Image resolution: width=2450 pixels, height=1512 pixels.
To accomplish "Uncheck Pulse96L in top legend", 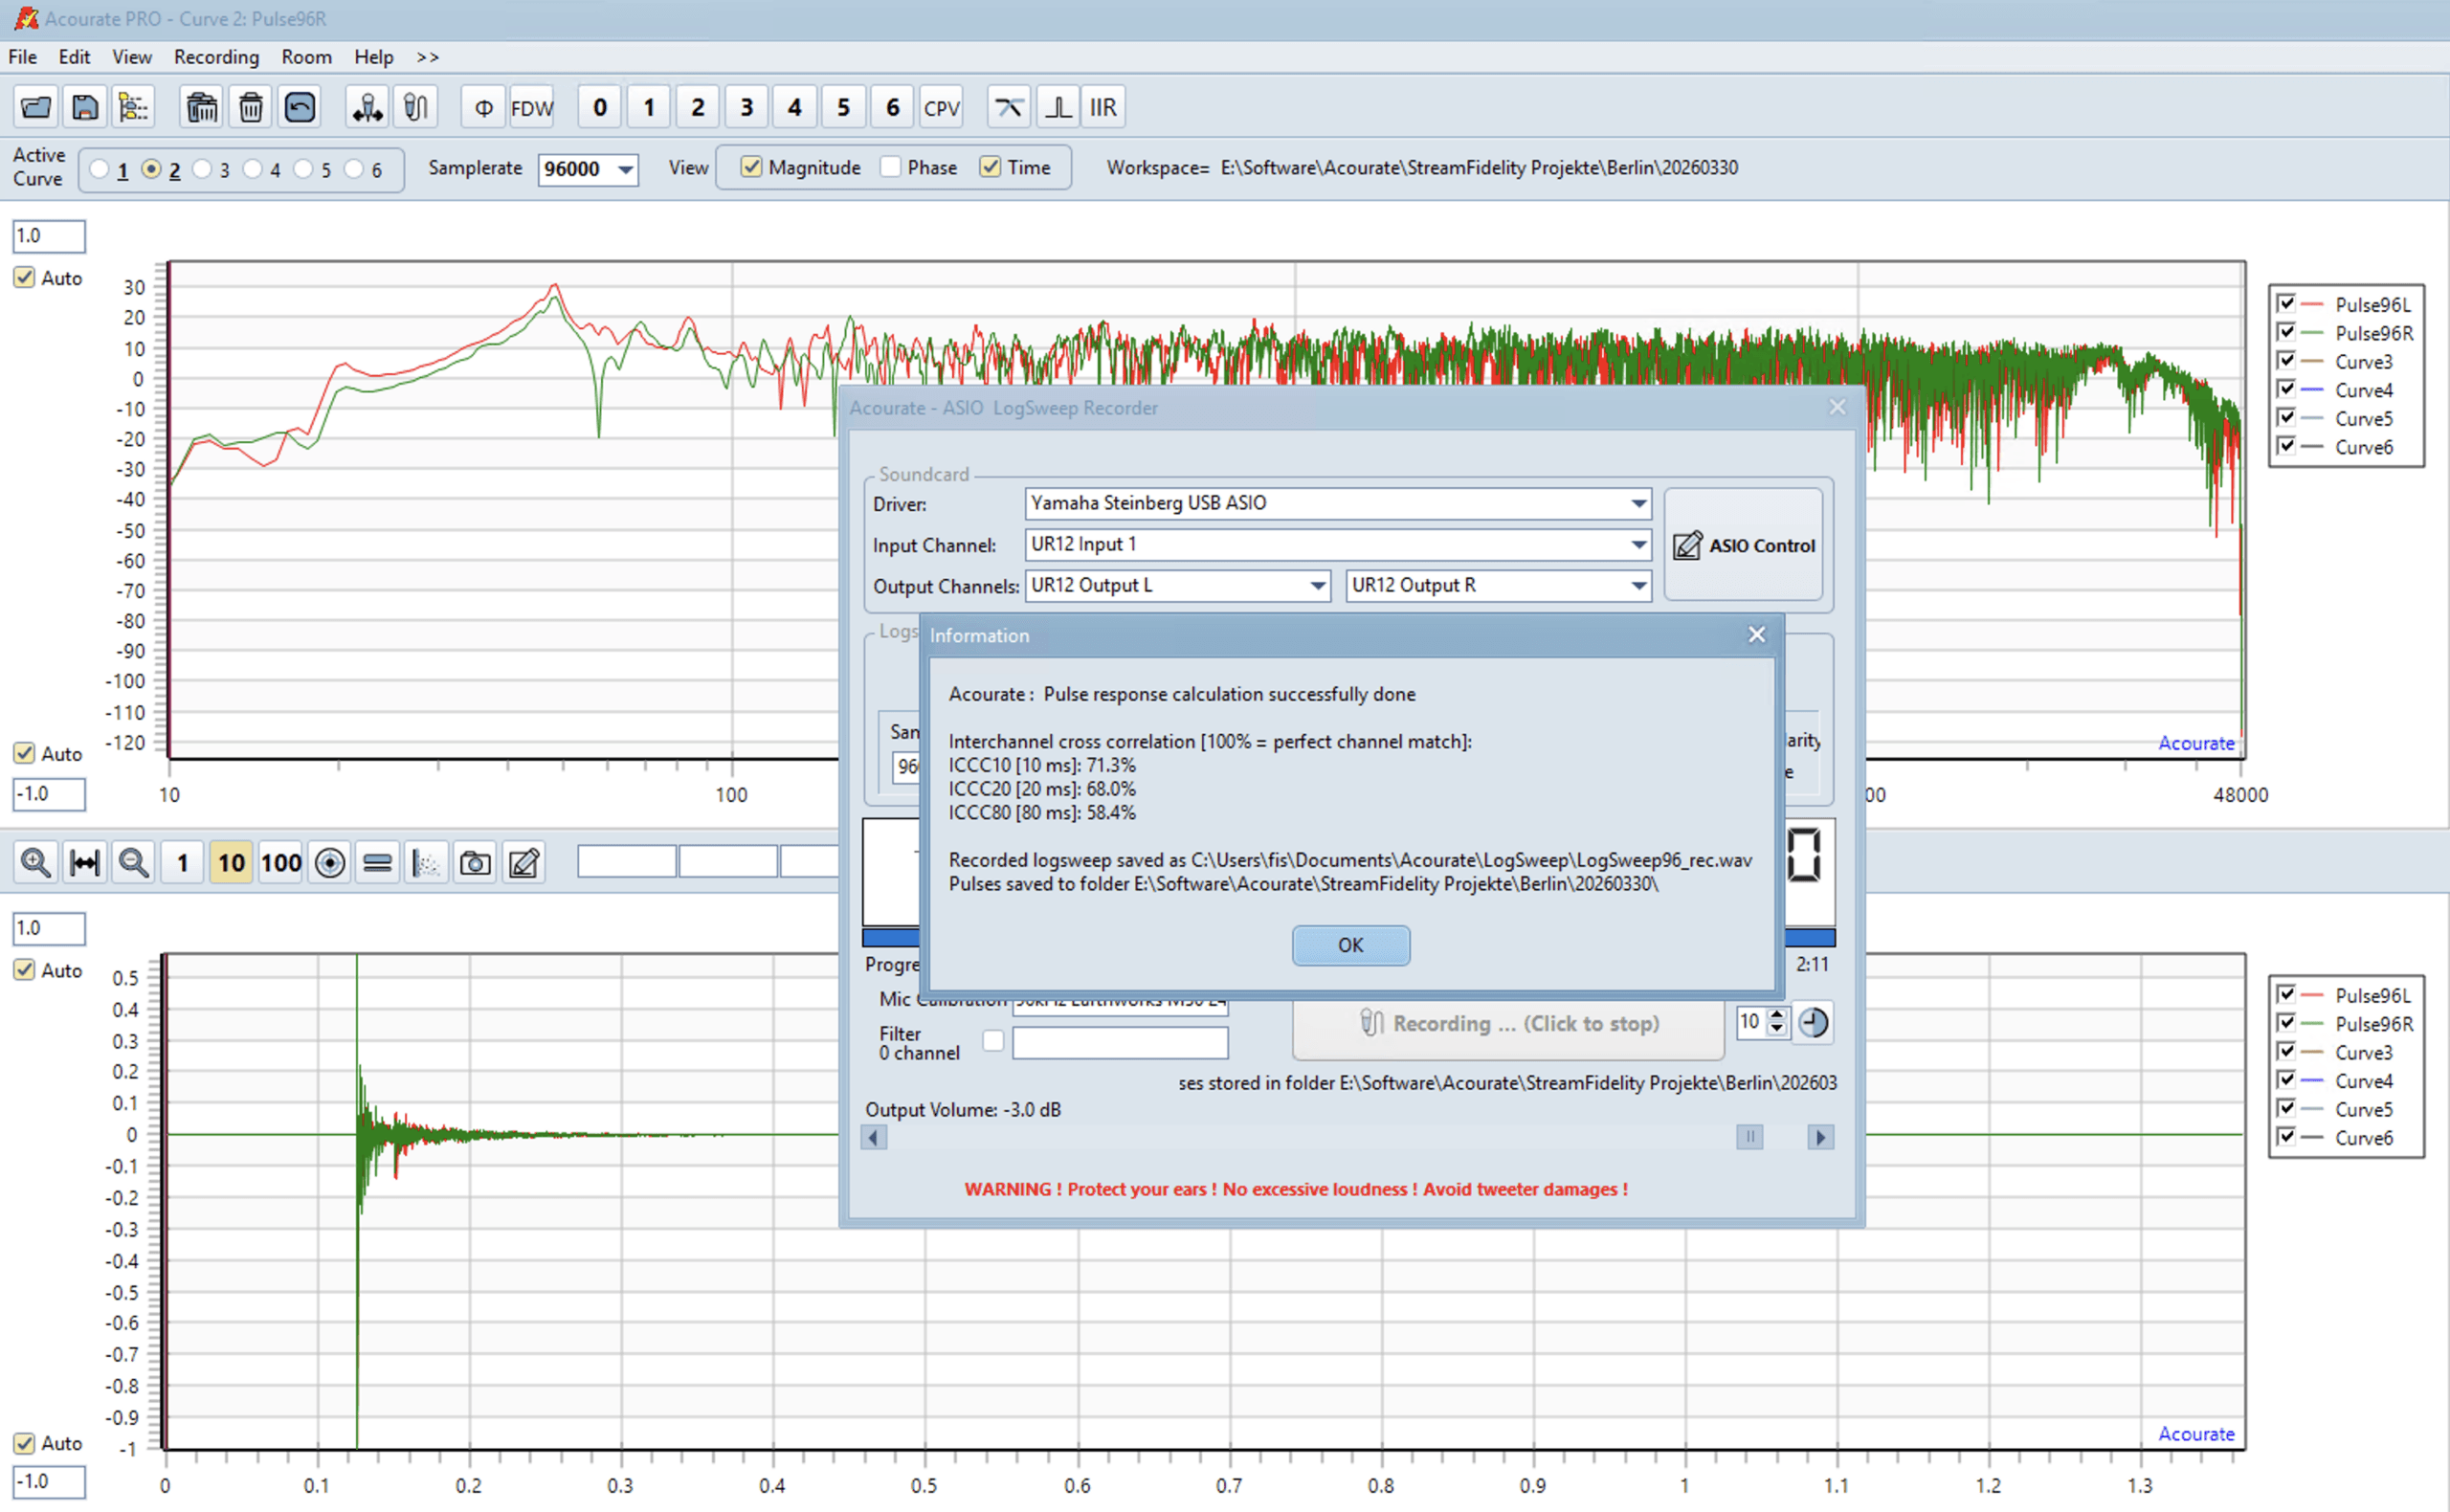I will pyautogui.click(x=2286, y=303).
